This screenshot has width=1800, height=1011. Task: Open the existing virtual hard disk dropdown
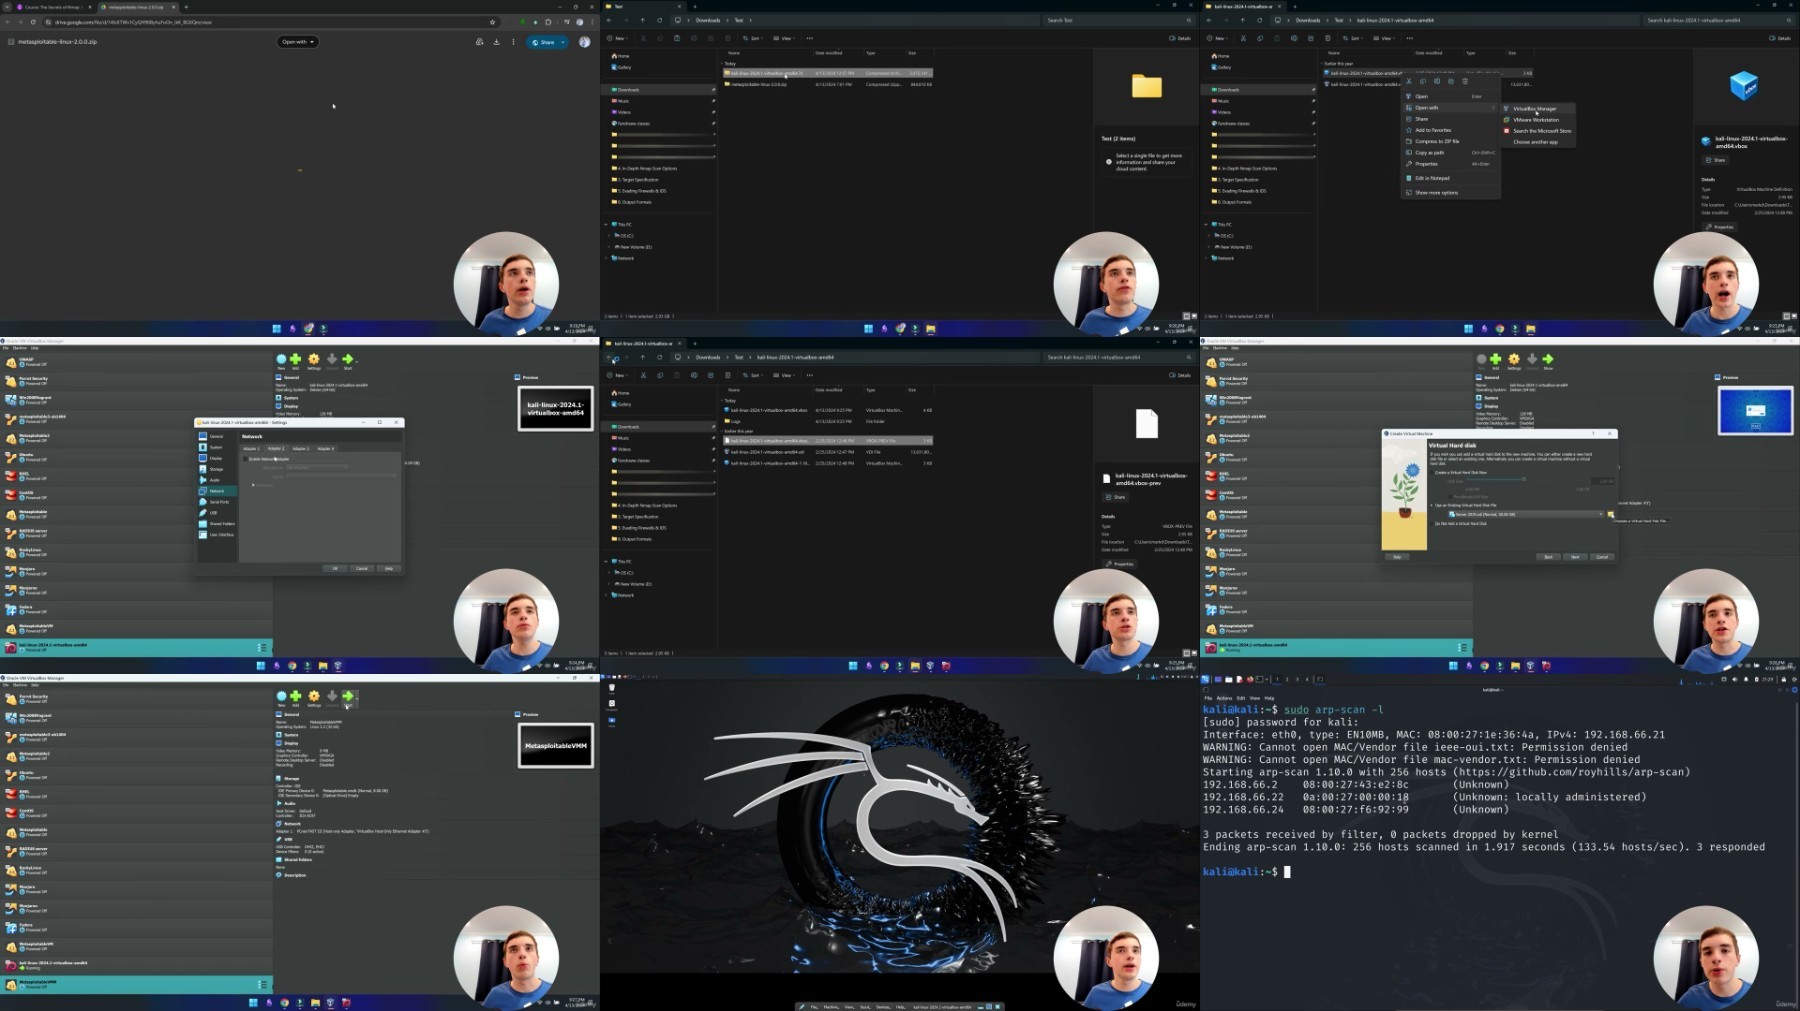[1525, 514]
